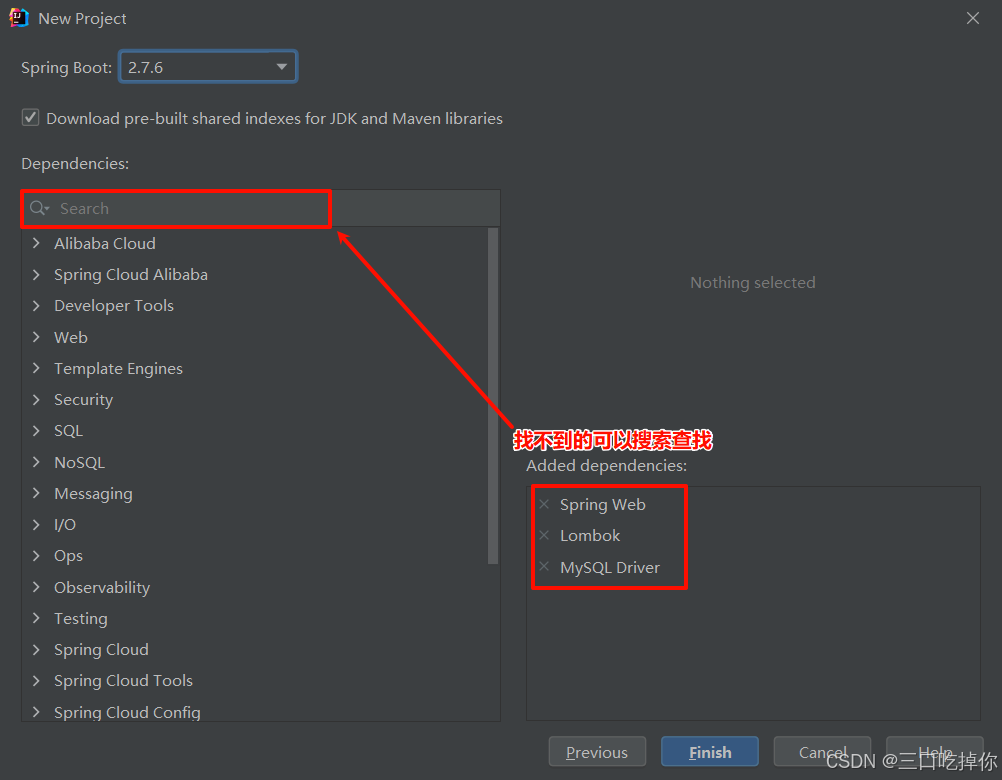Select the Spring Cloud Tools tree row

click(x=255, y=682)
